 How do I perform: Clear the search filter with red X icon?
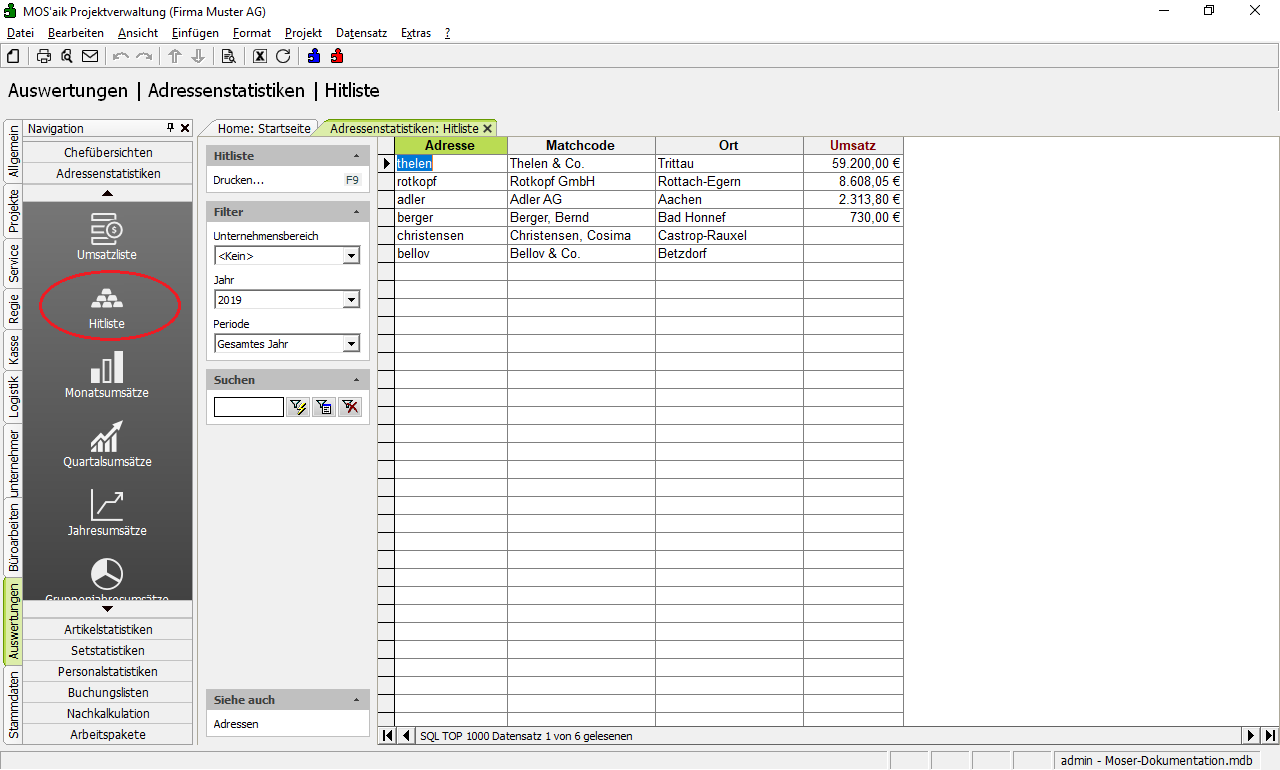point(350,406)
